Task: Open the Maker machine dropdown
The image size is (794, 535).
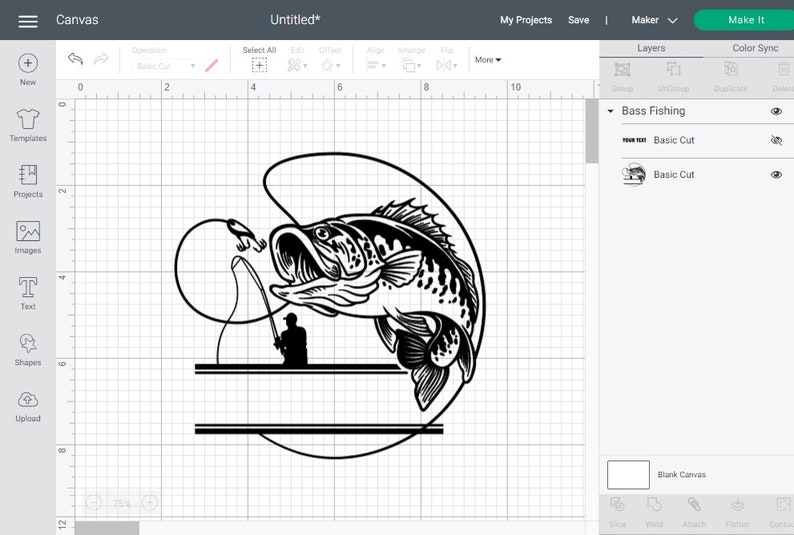Action: [654, 20]
